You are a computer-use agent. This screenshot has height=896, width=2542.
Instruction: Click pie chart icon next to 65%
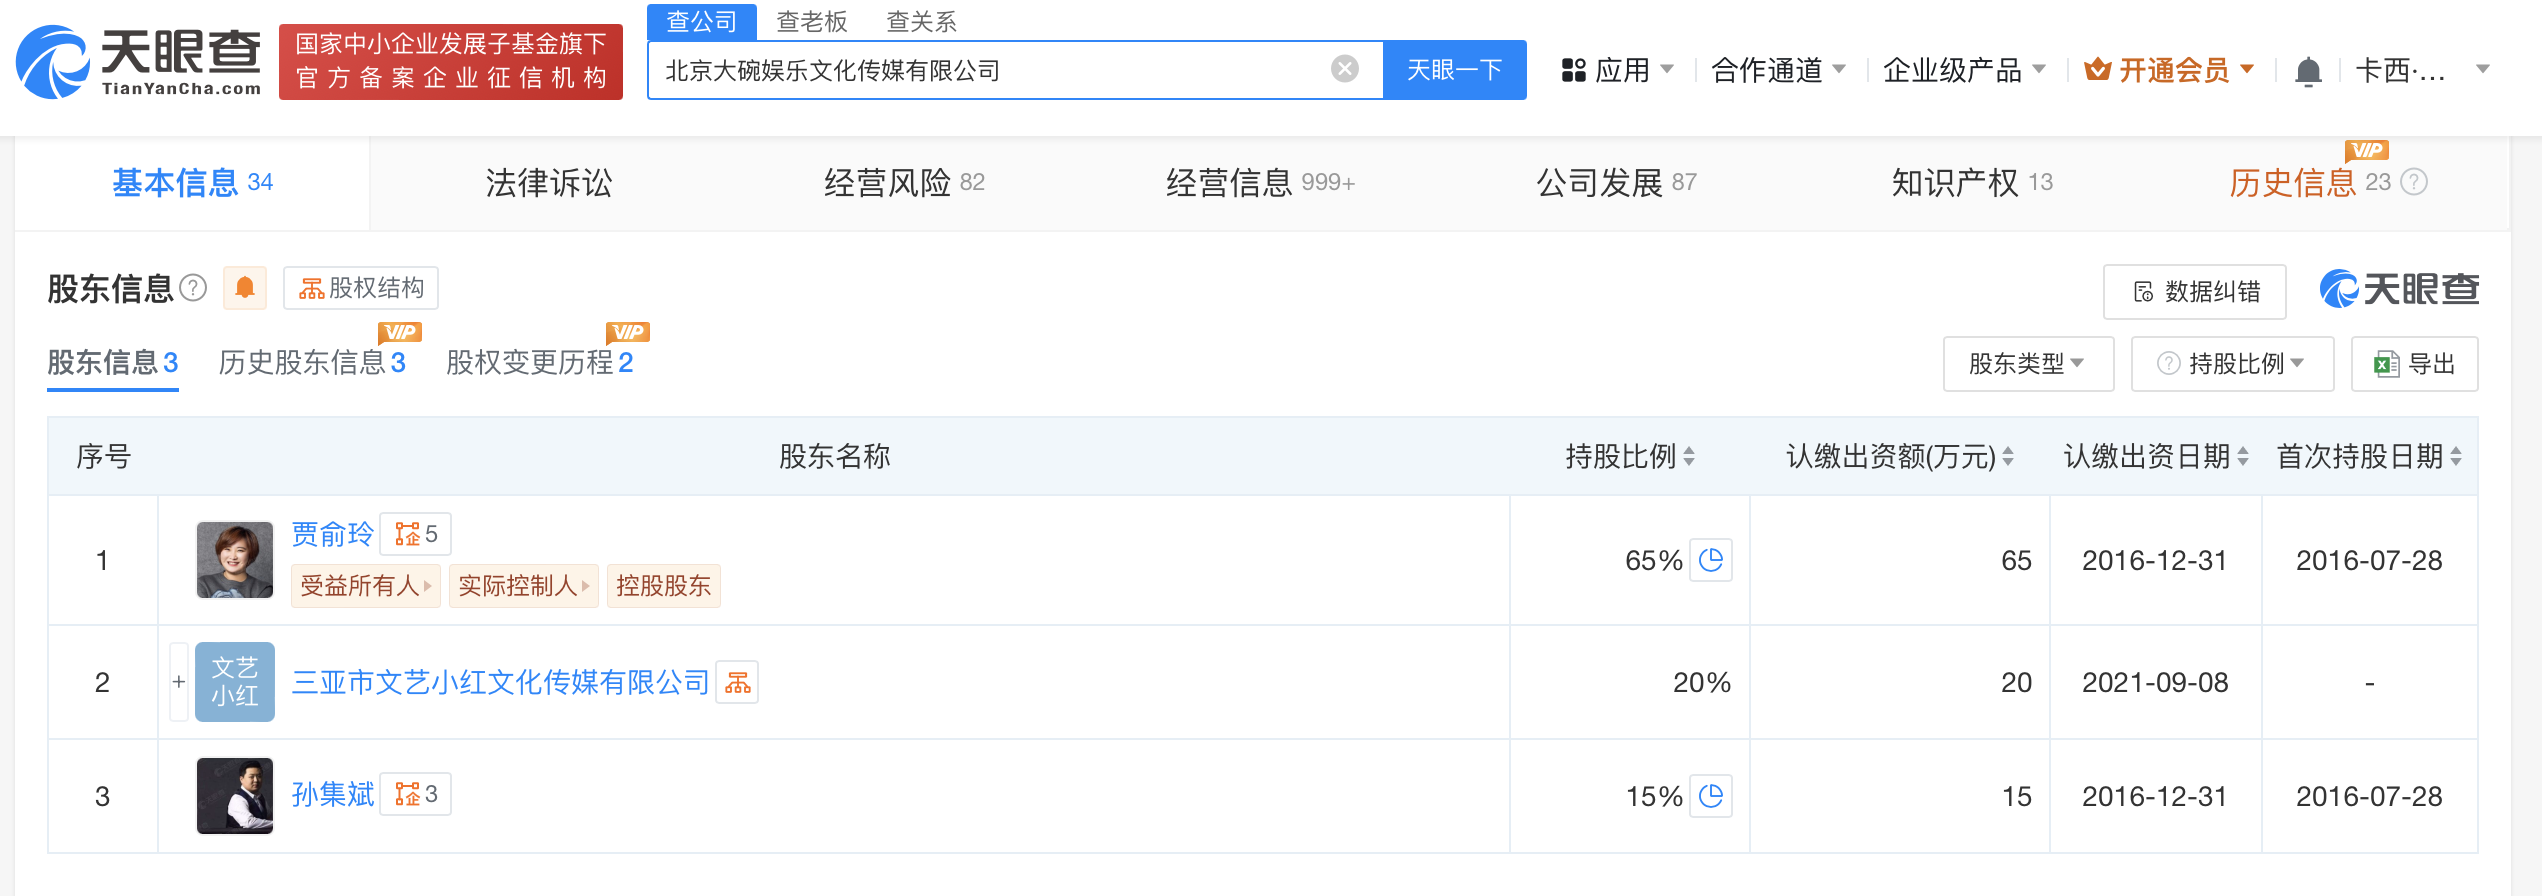[x=1710, y=560]
